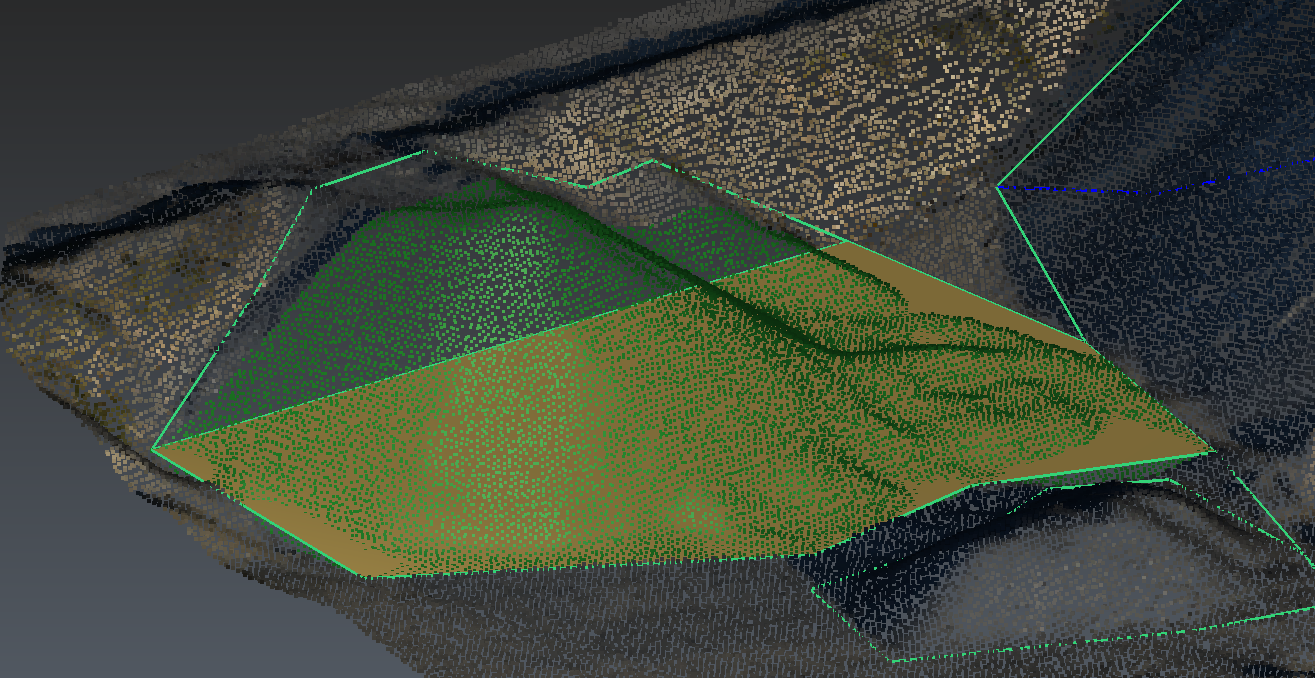Viewport: 1315px width, 678px height.
Task: Select the bottom vertex of the tan base plane
Action: point(367,576)
